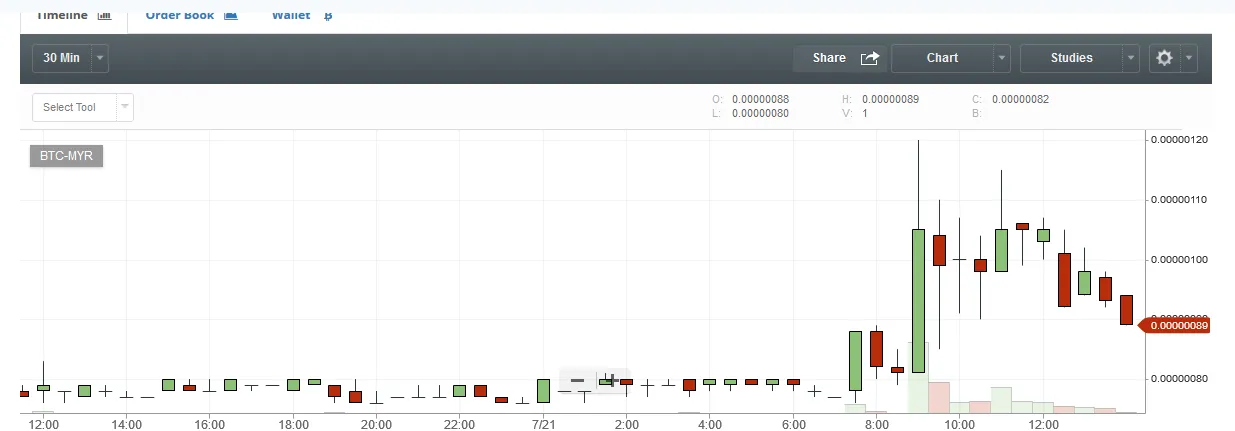The image size is (1235, 431).
Task: Click the Share button
Action: 840,58
